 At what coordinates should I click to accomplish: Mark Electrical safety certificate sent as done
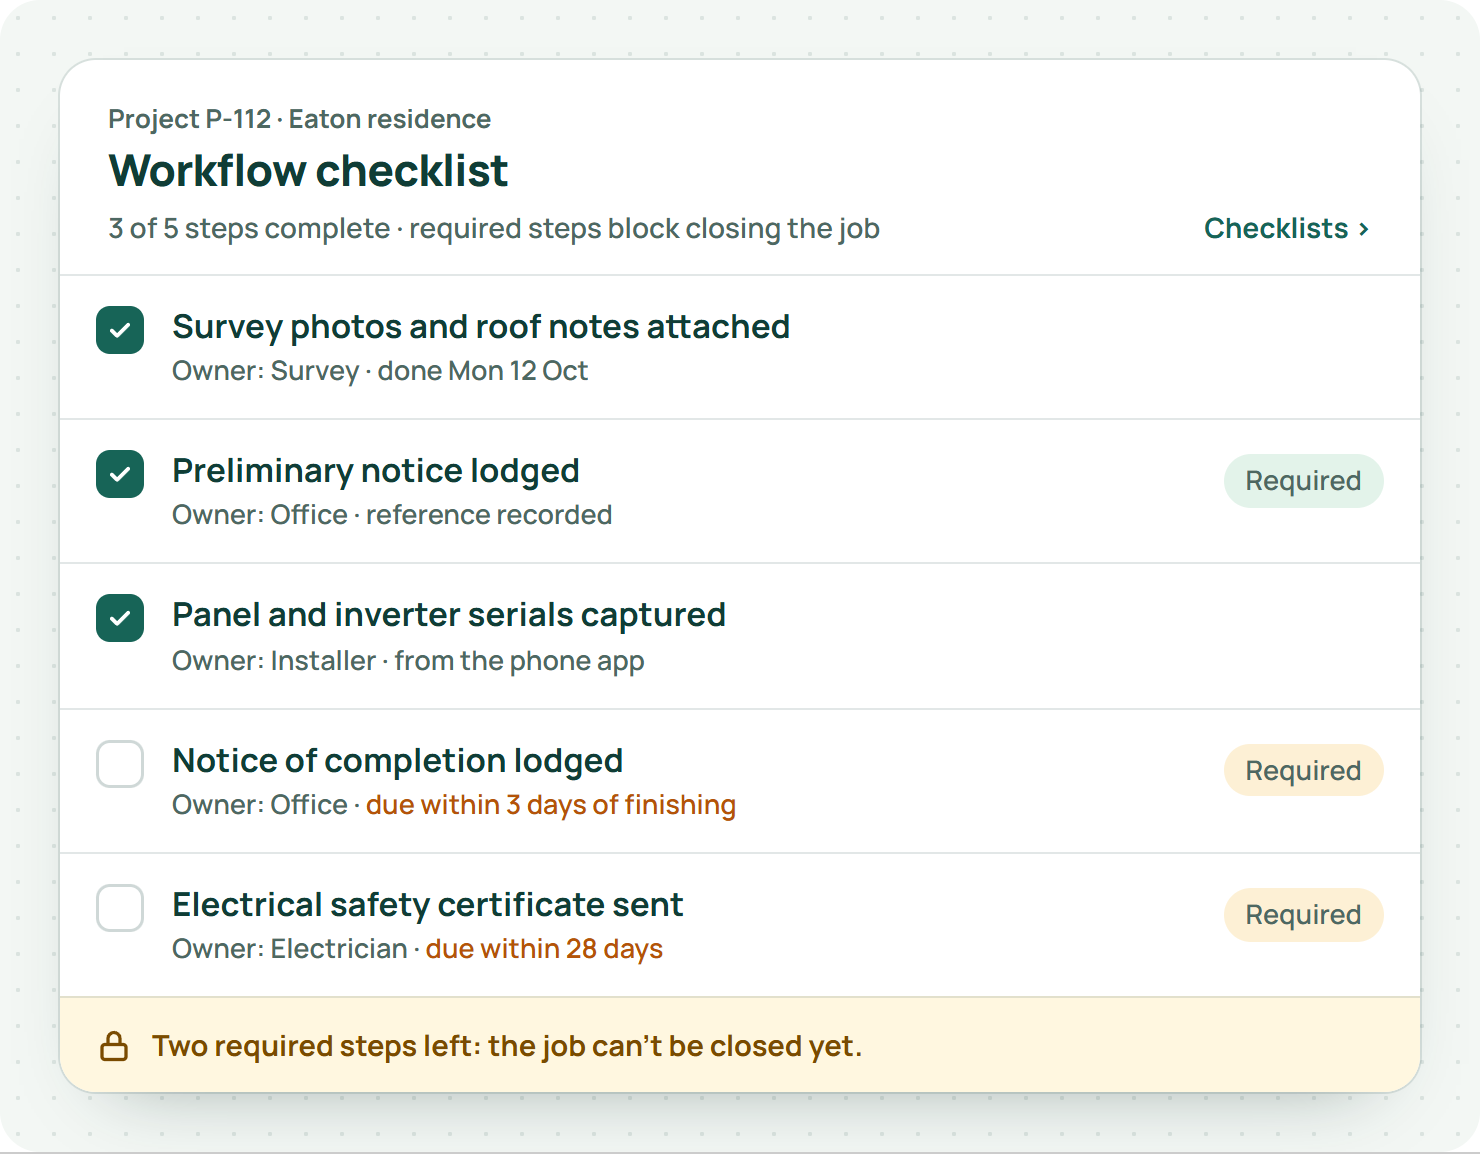[x=120, y=908]
